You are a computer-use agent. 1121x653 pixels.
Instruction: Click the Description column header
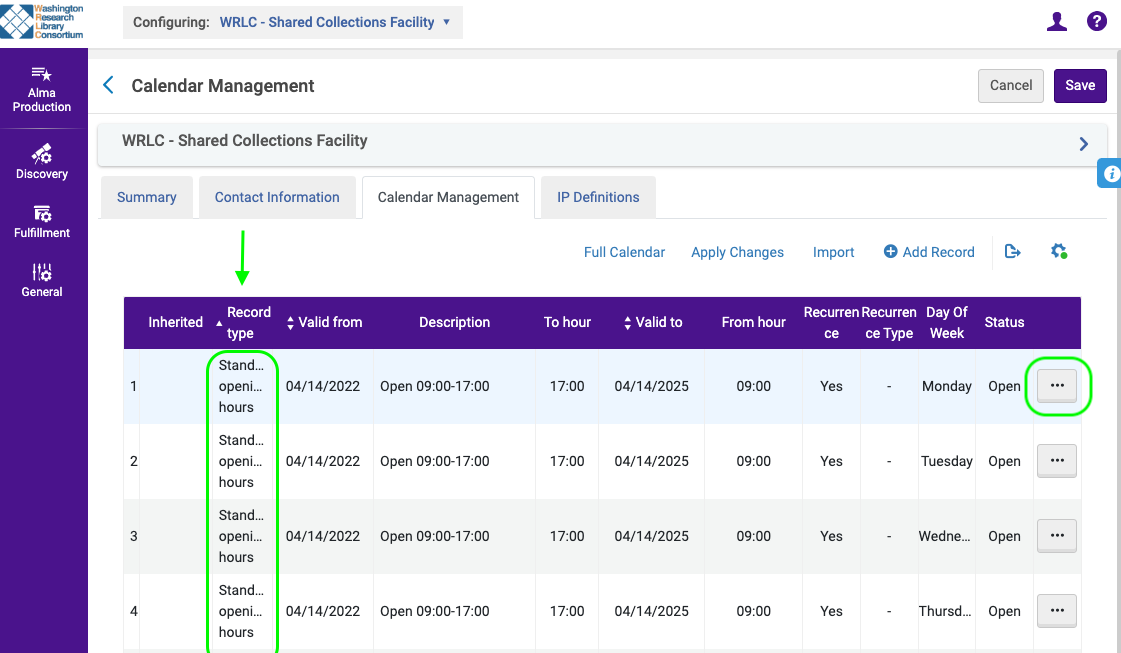[455, 323]
